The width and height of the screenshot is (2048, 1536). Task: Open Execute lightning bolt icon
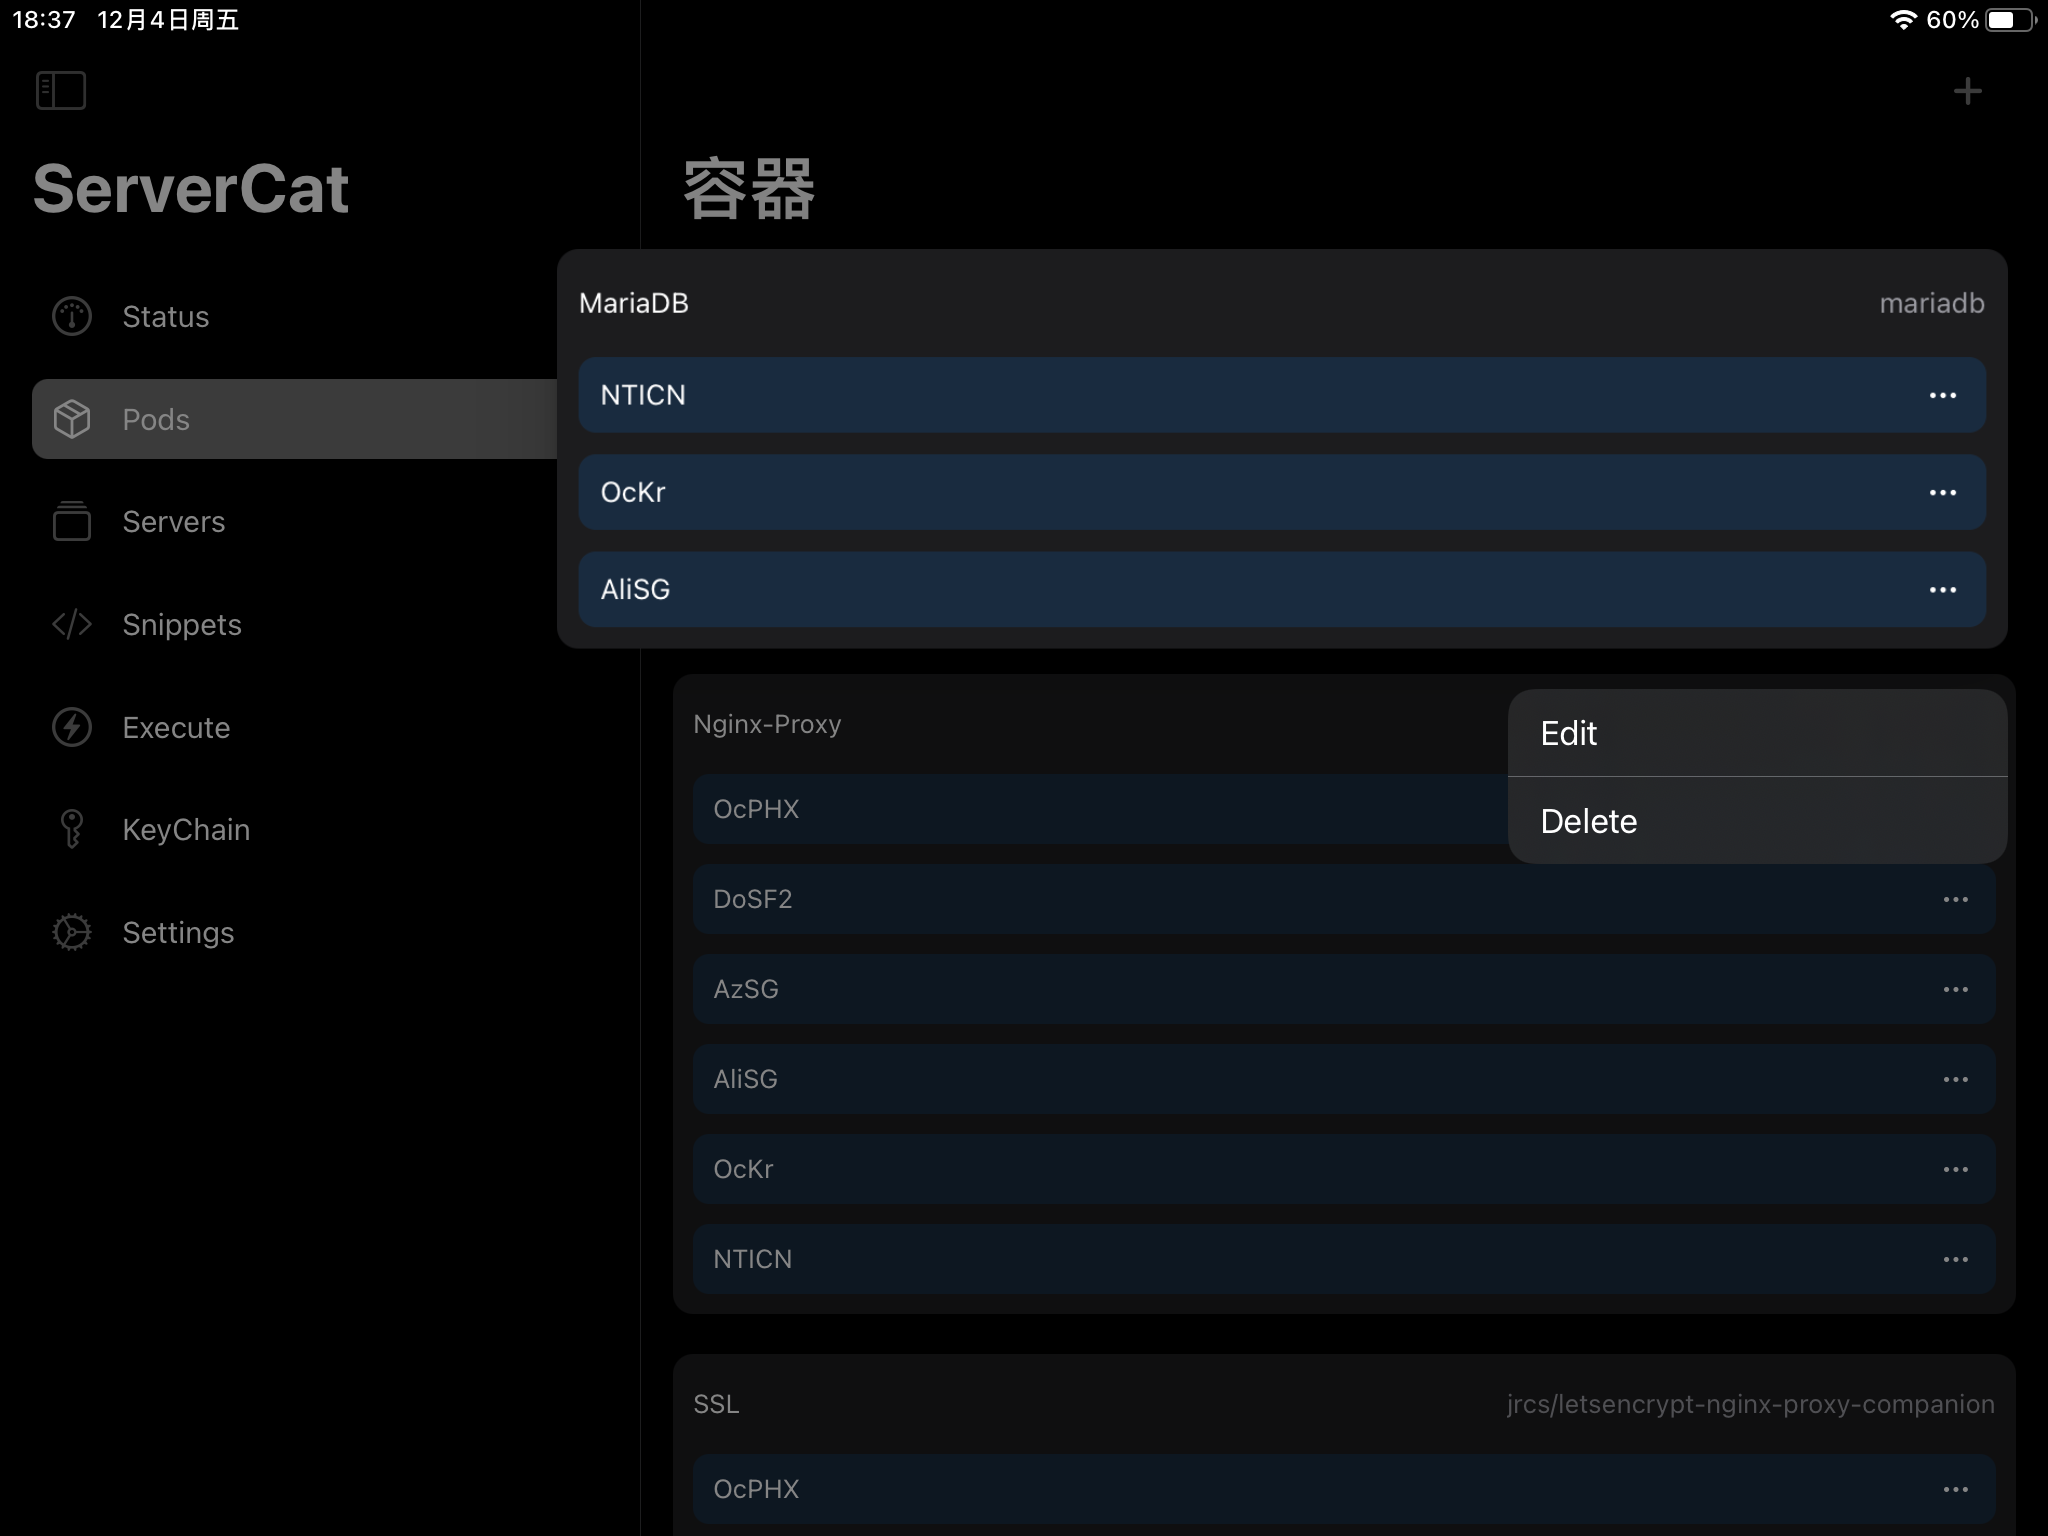pos(72,727)
